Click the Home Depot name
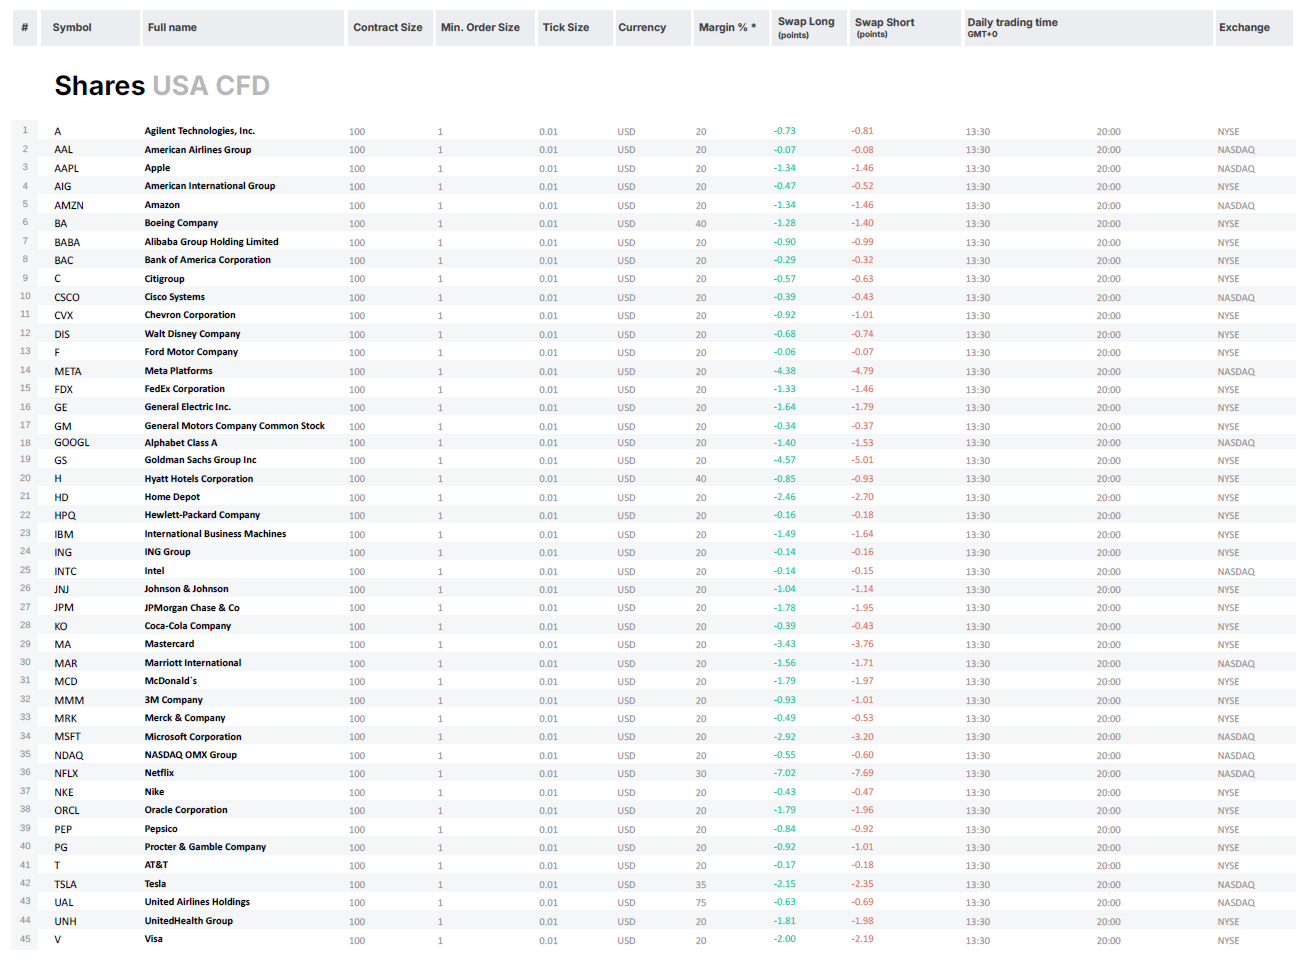 172,497
